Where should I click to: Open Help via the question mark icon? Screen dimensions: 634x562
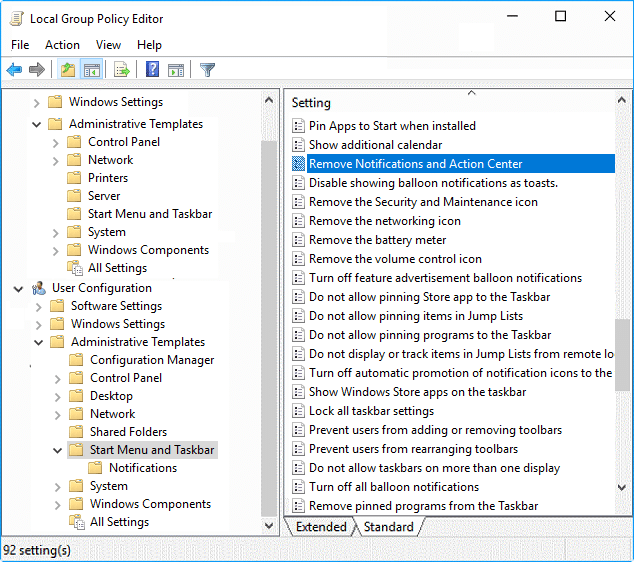(153, 70)
